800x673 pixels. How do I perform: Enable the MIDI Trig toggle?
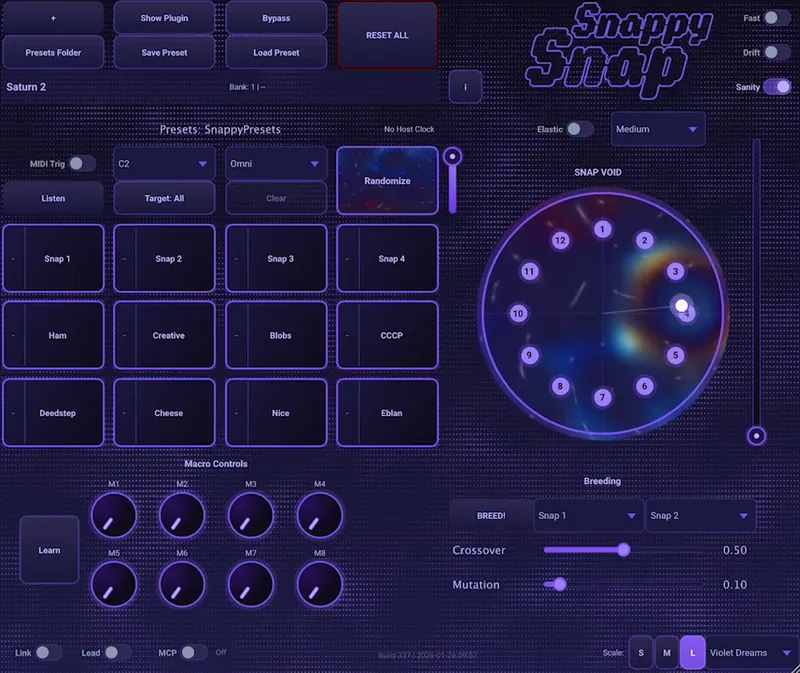[x=82, y=163]
